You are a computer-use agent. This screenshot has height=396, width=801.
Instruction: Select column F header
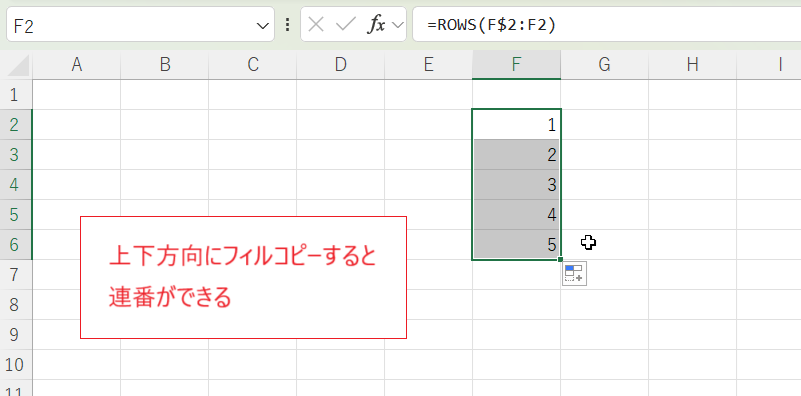point(516,65)
